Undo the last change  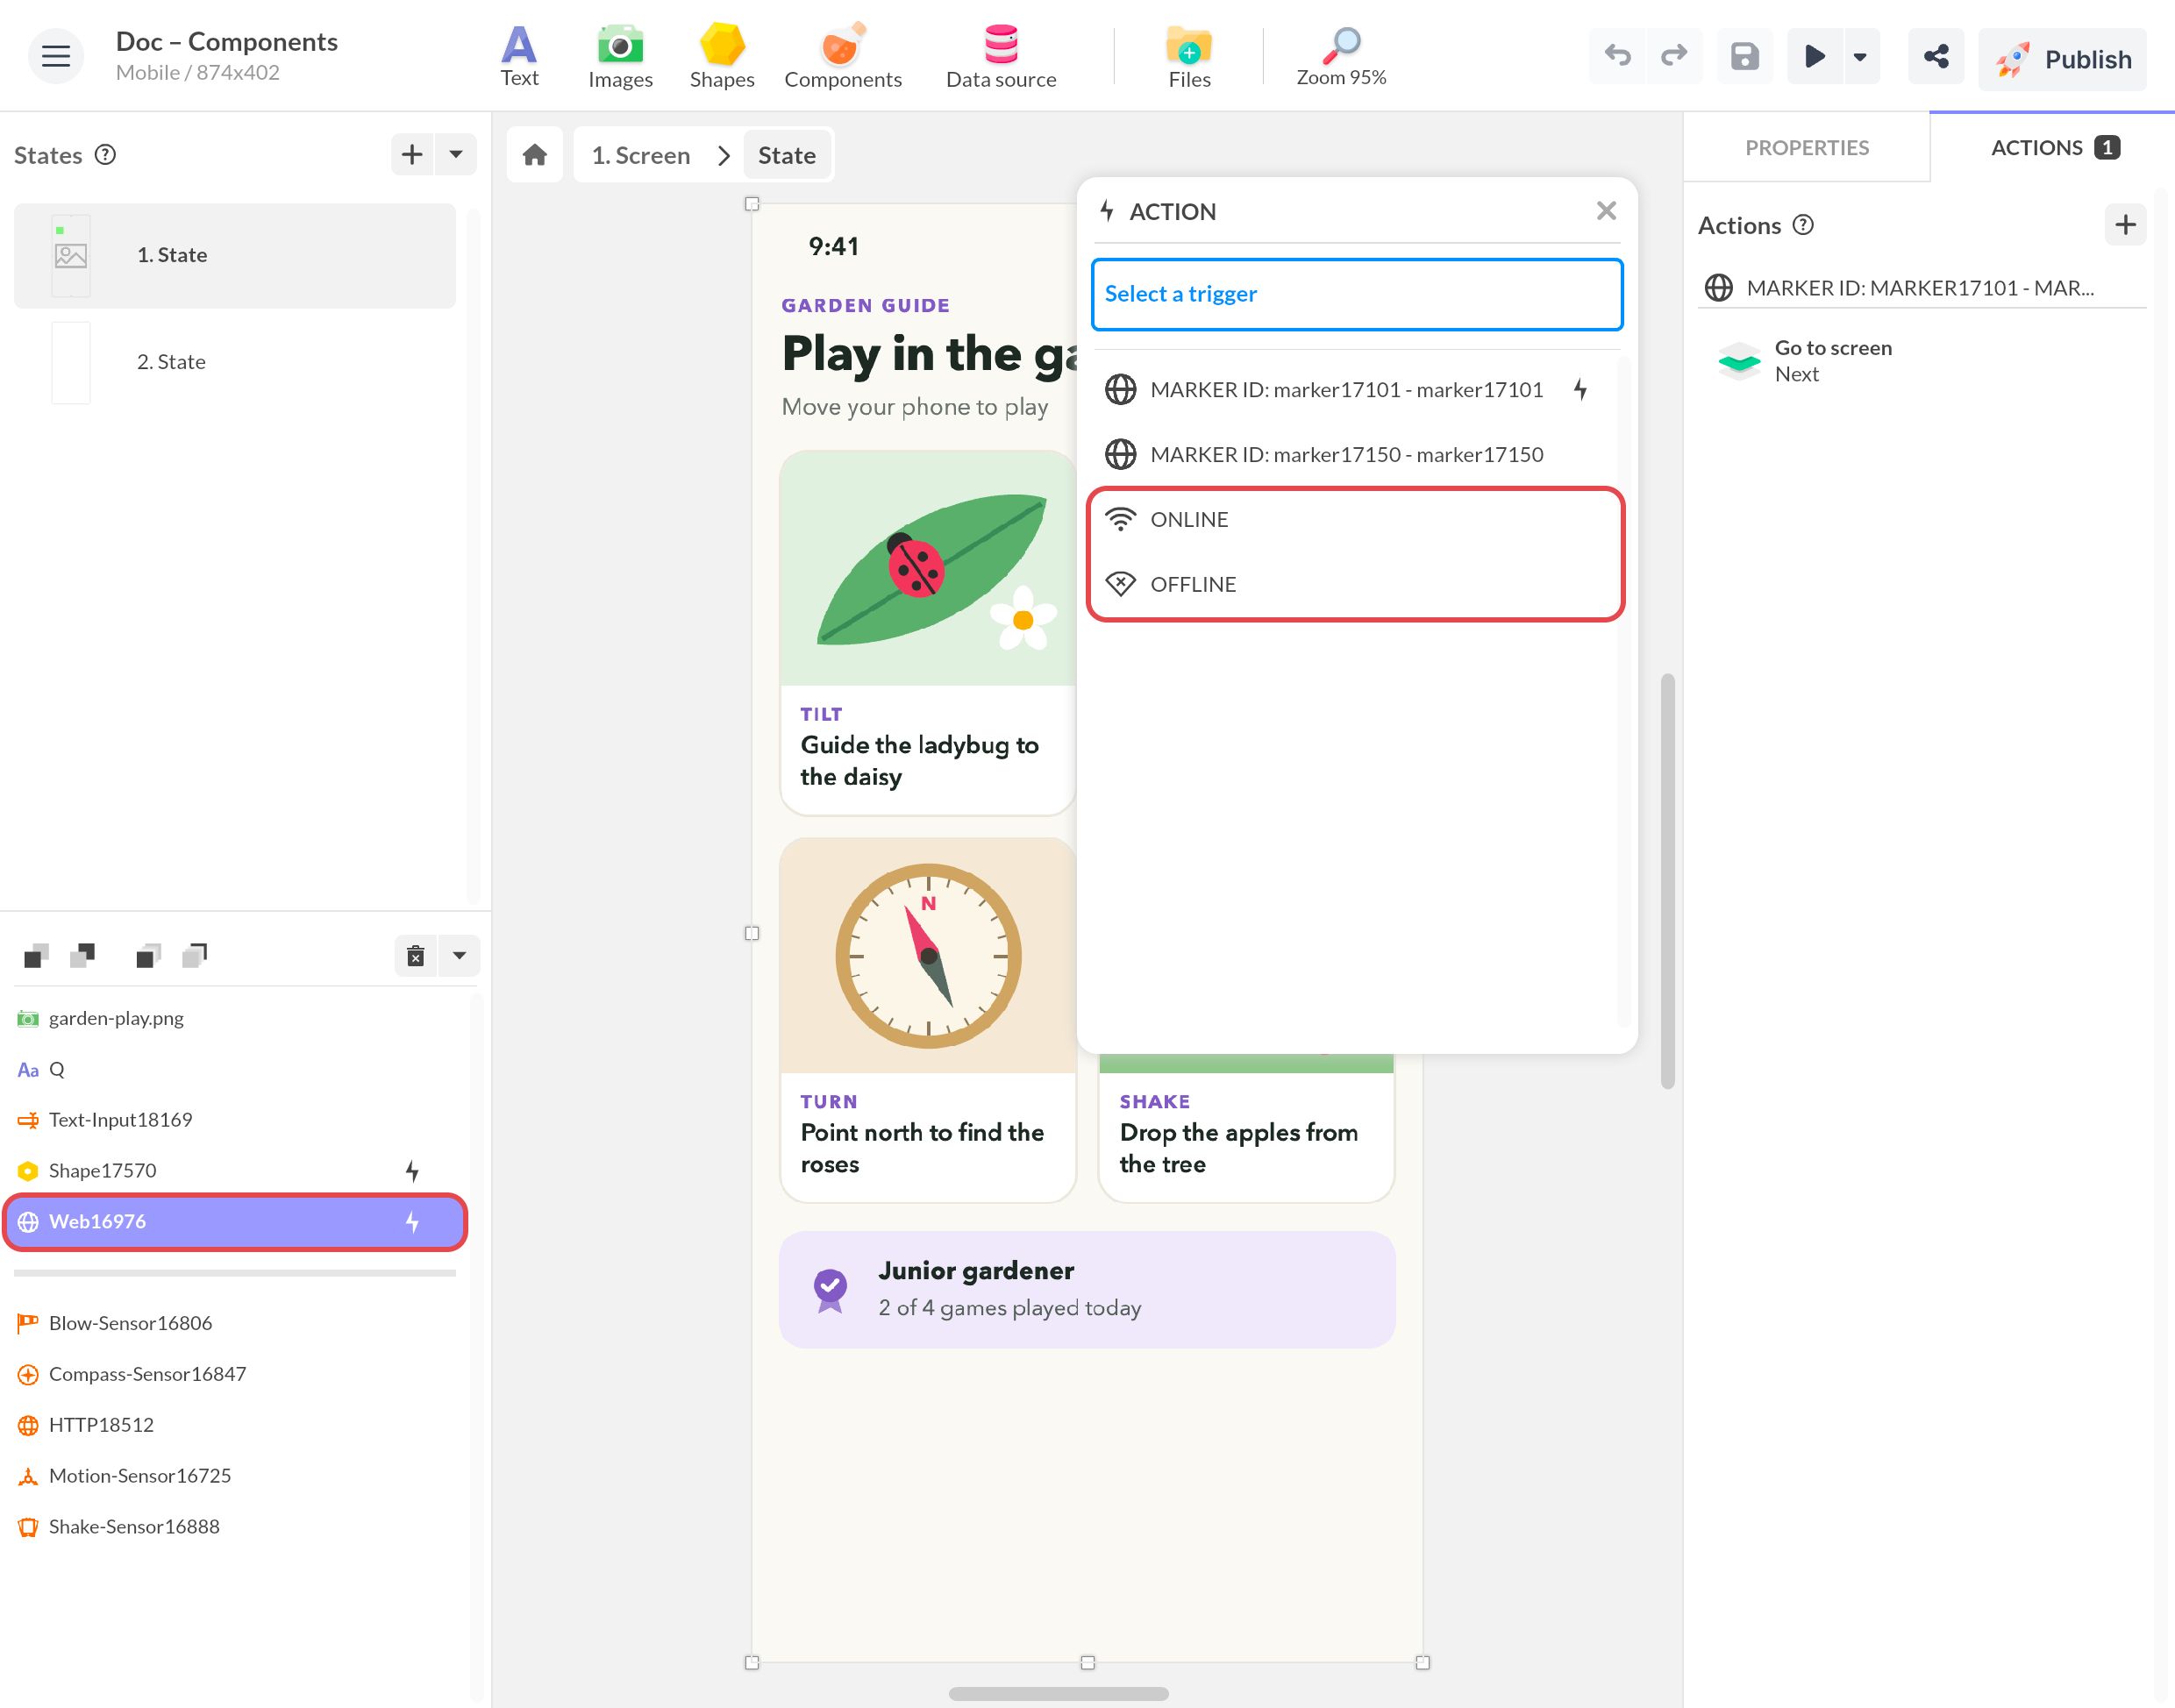(1617, 56)
